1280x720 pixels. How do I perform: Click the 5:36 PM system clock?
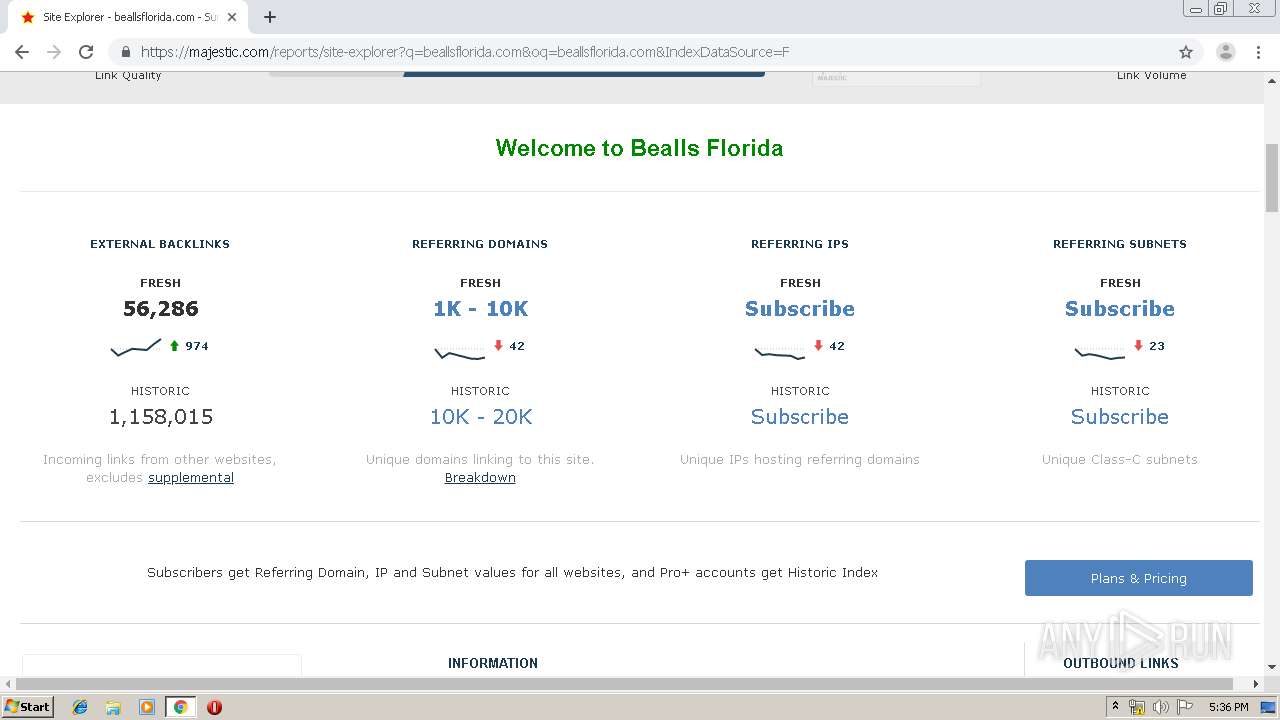(1228, 707)
